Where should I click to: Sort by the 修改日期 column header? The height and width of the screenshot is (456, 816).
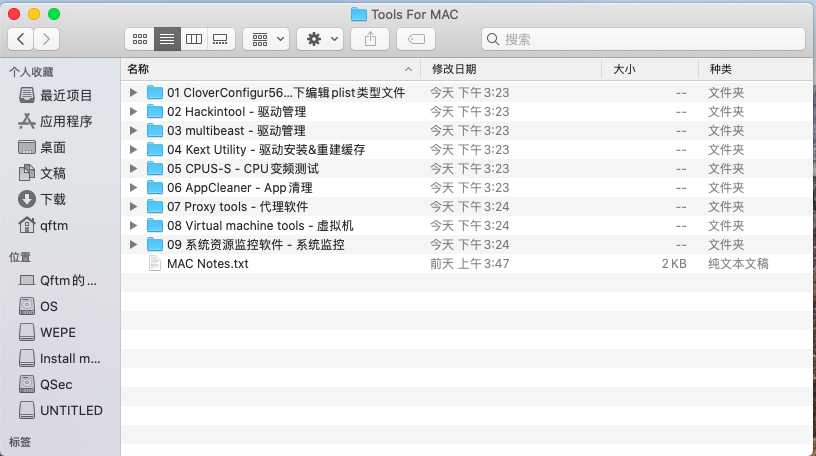511,69
